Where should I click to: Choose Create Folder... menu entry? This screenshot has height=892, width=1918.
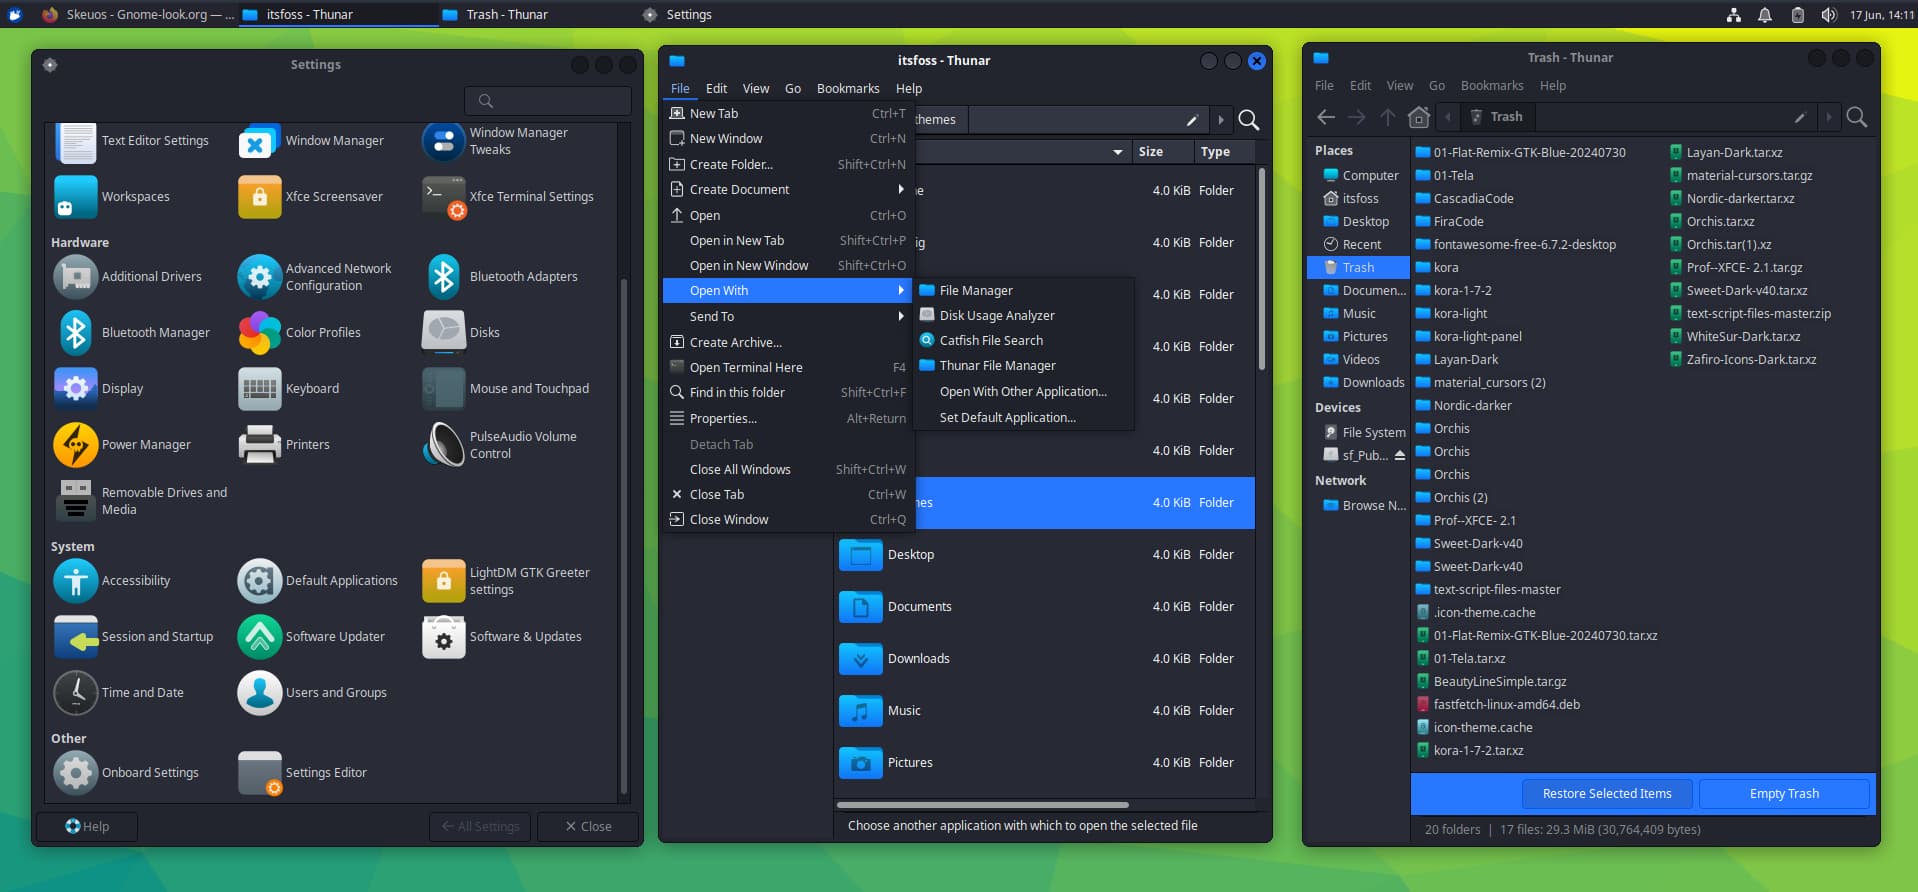coord(788,165)
